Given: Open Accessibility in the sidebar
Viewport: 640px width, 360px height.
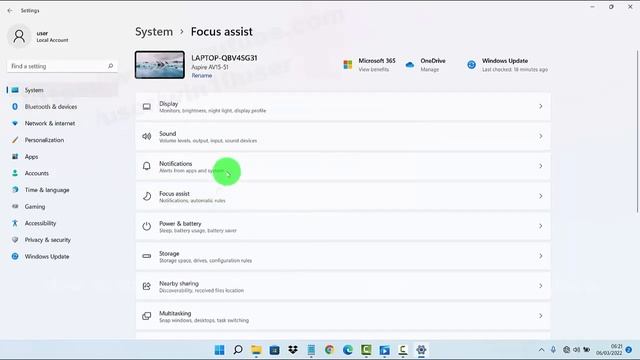Looking at the screenshot, I should click(x=62, y=223).
